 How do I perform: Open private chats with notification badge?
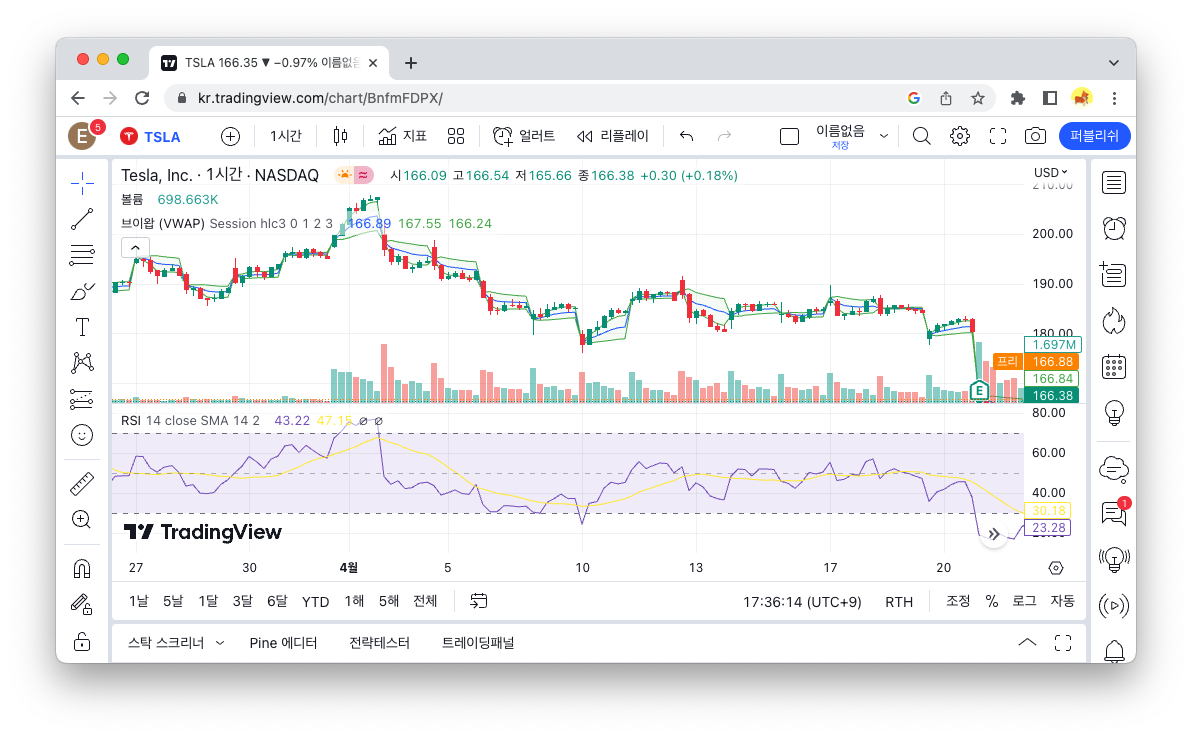tap(1115, 512)
